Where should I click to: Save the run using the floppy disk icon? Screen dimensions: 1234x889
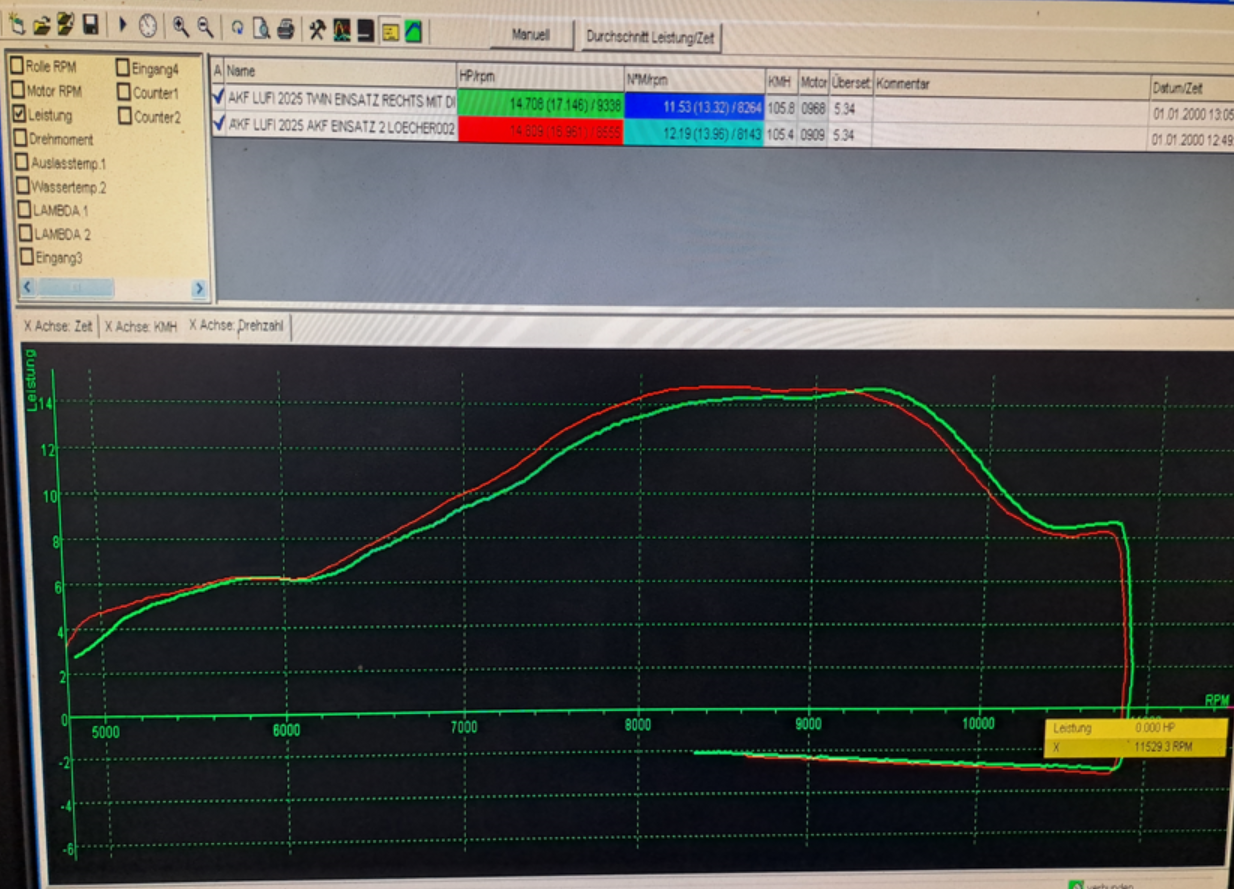[x=90, y=27]
